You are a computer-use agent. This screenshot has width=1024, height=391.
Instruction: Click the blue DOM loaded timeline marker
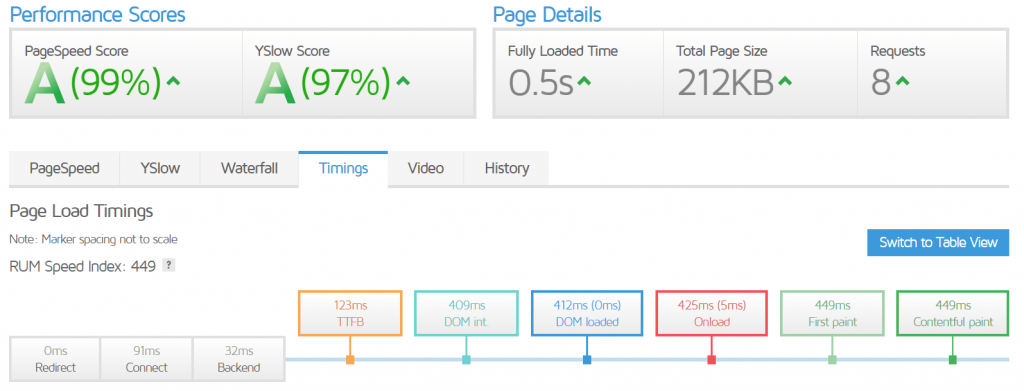pyautogui.click(x=586, y=360)
